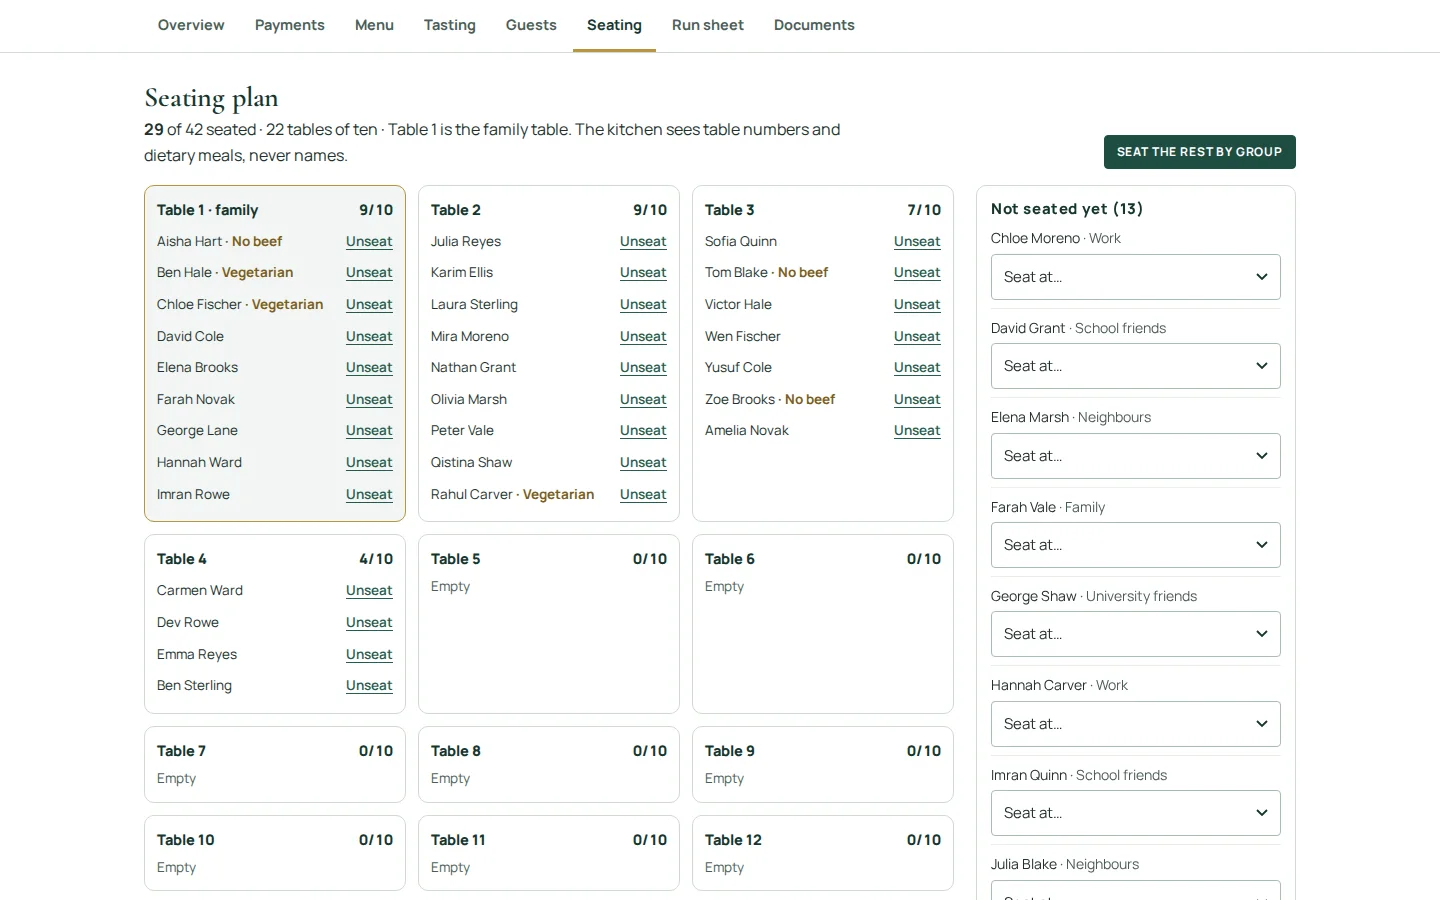The image size is (1440, 900).
Task: Switch to the Guests tab
Action: [x=531, y=25]
